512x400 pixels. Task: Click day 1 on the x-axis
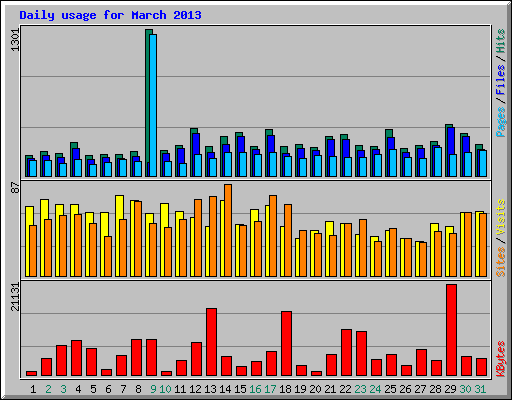click(33, 389)
